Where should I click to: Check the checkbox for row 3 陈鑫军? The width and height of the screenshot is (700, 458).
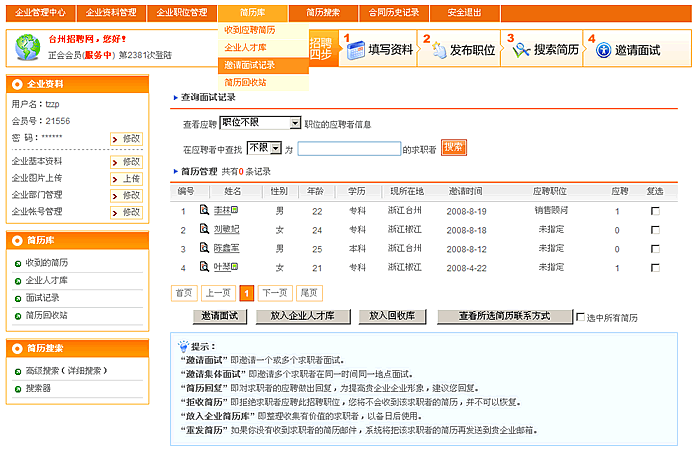point(655,248)
